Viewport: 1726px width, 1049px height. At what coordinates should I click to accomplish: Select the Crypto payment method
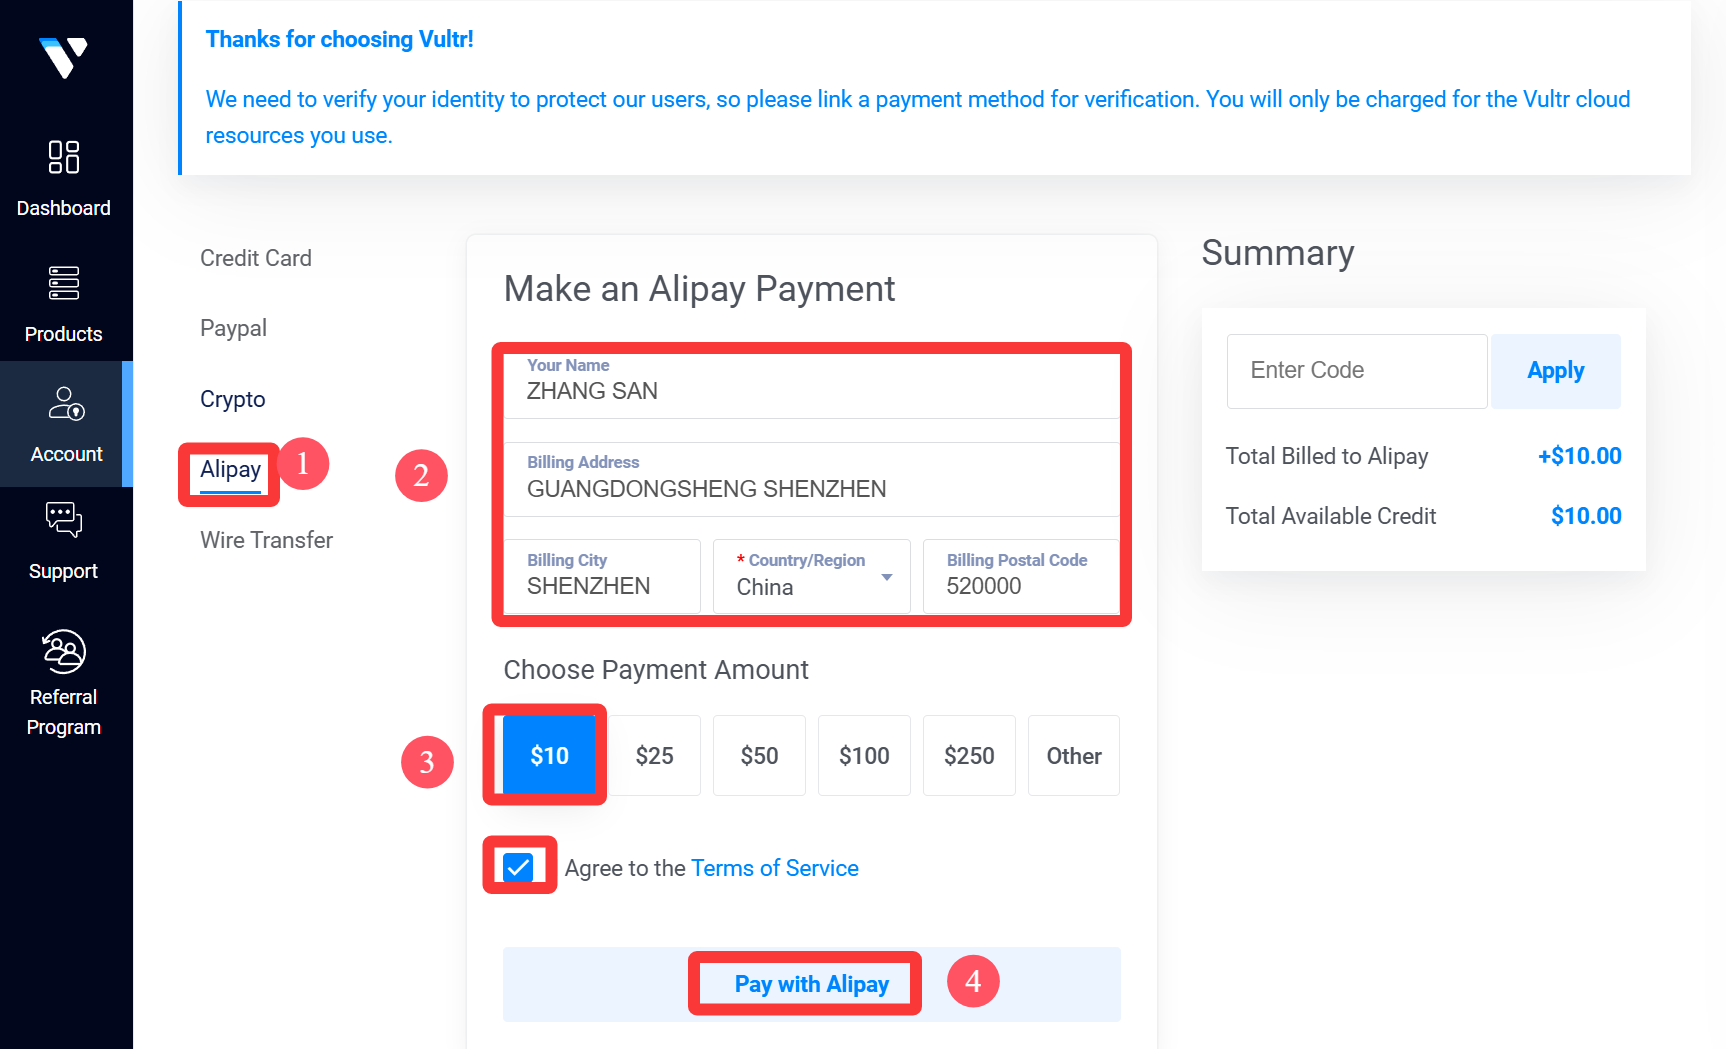pos(233,399)
